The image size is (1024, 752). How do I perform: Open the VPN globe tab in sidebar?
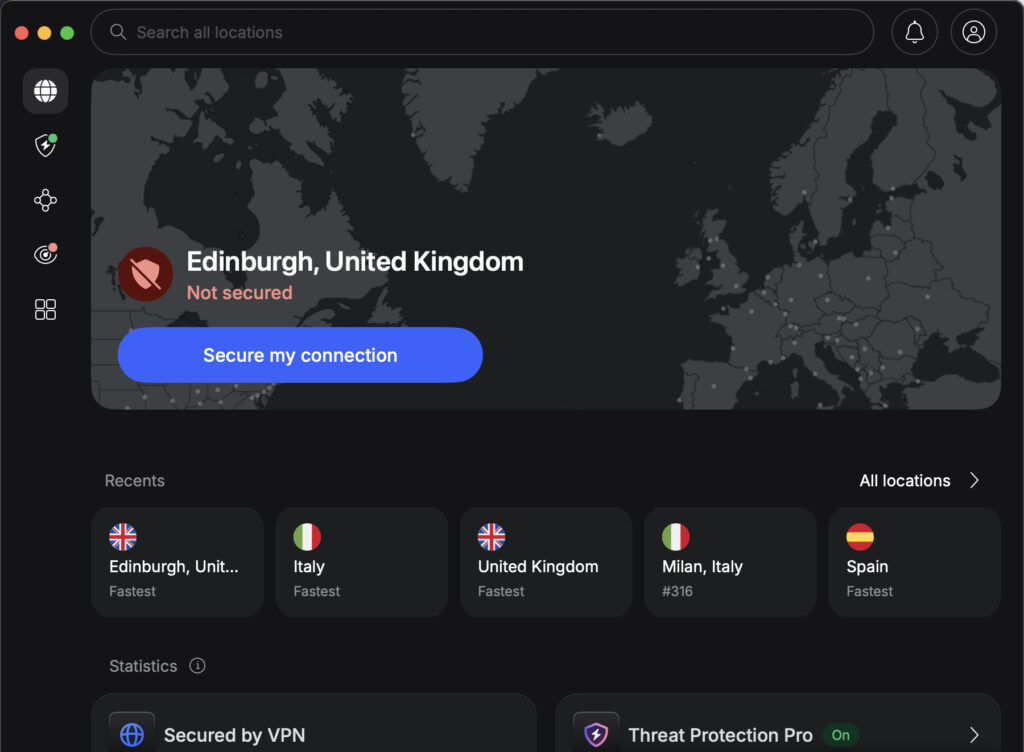click(x=45, y=91)
